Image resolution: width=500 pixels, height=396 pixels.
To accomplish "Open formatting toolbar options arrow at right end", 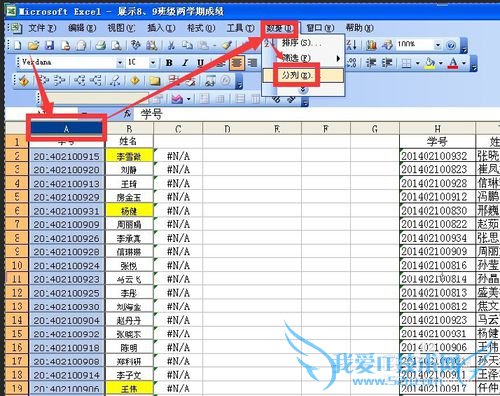I will [x=474, y=63].
